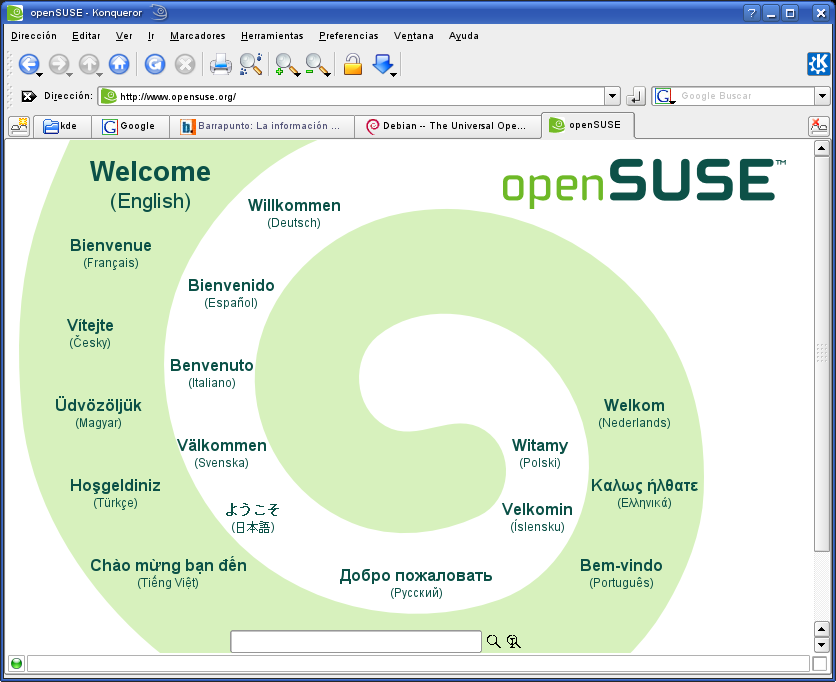Clear the address bar field
The width and height of the screenshot is (836, 682).
[x=29, y=97]
